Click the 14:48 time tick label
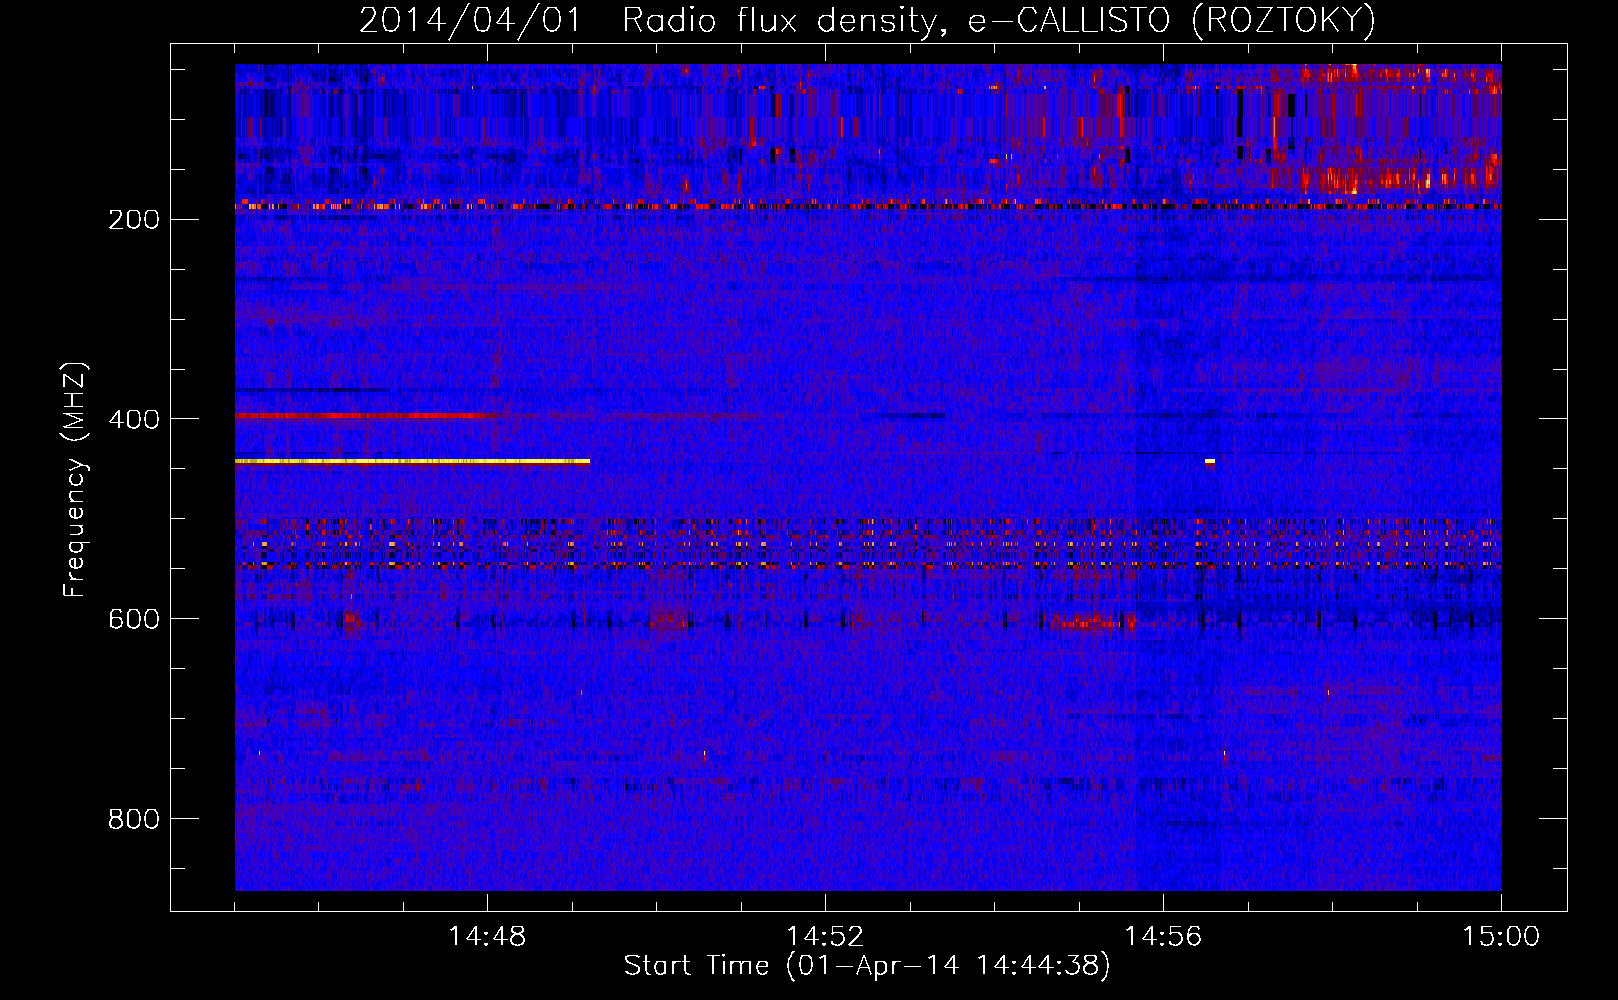The width and height of the screenshot is (1618, 1000). pos(487,937)
